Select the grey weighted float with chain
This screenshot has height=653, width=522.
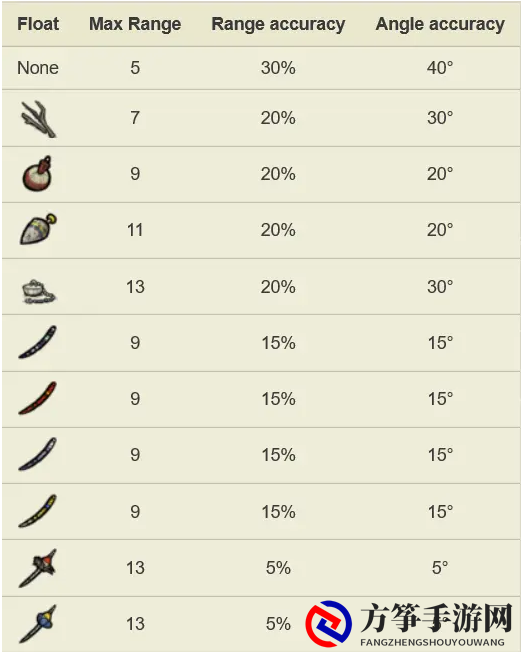coord(38,292)
